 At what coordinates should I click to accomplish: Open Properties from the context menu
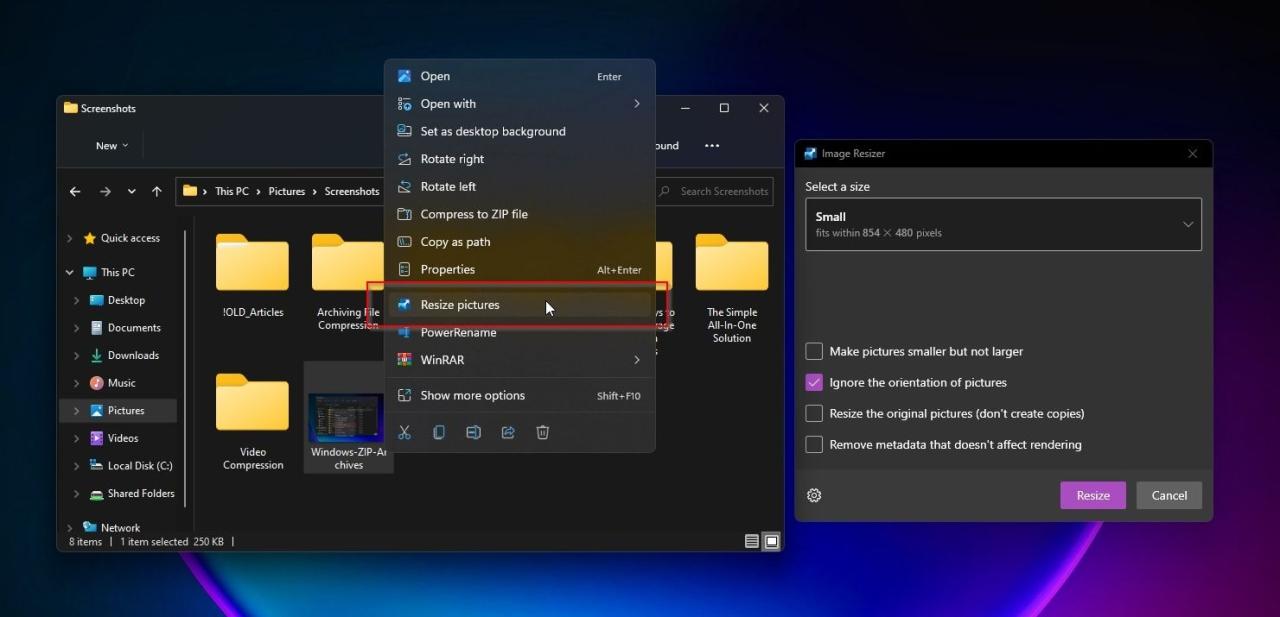520,269
